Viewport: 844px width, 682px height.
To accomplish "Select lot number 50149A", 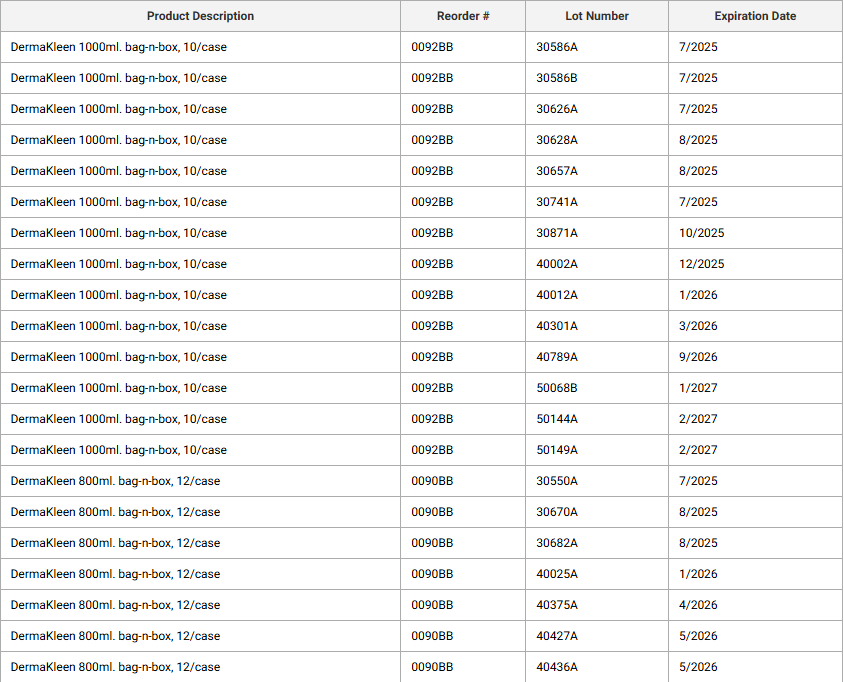I will click(557, 450).
